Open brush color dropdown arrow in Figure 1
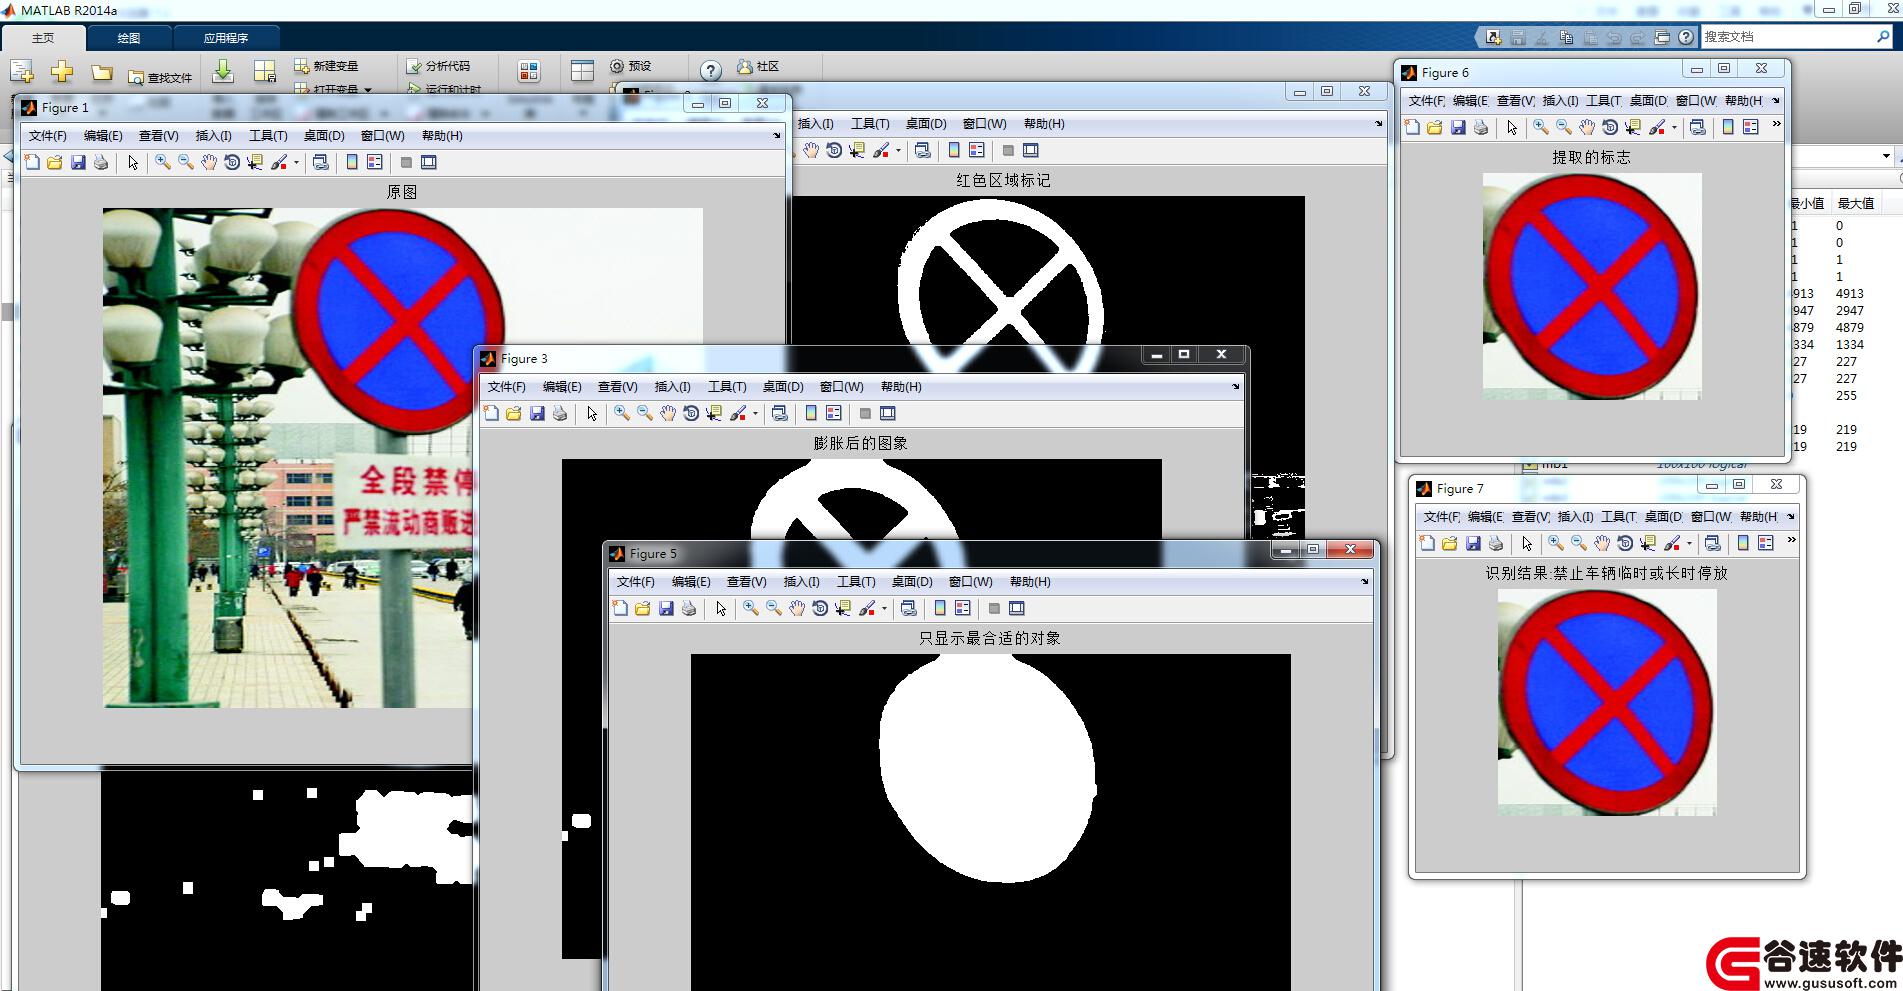1903x991 pixels. pos(296,163)
